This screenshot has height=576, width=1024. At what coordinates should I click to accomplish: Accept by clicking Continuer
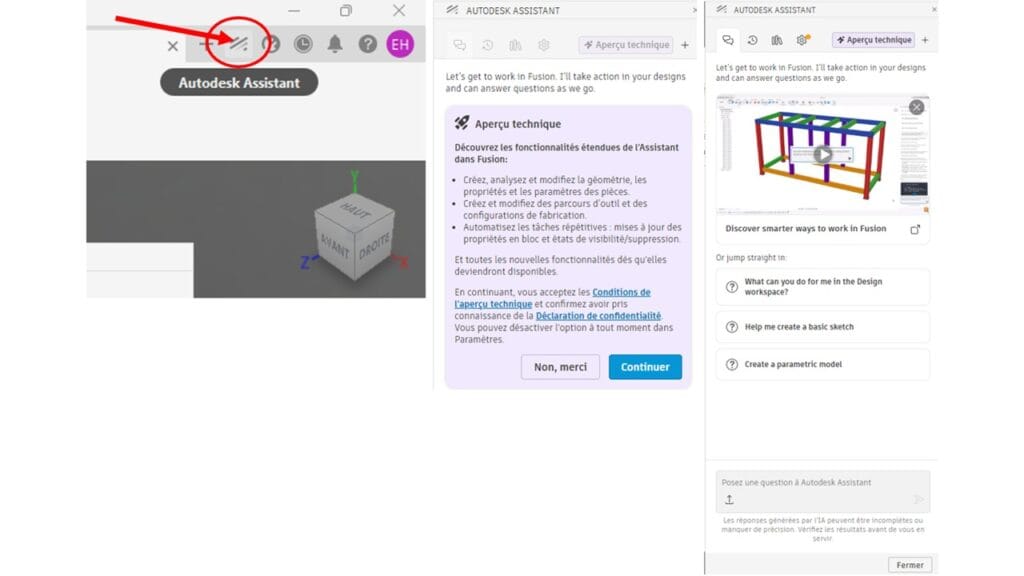click(x=645, y=367)
